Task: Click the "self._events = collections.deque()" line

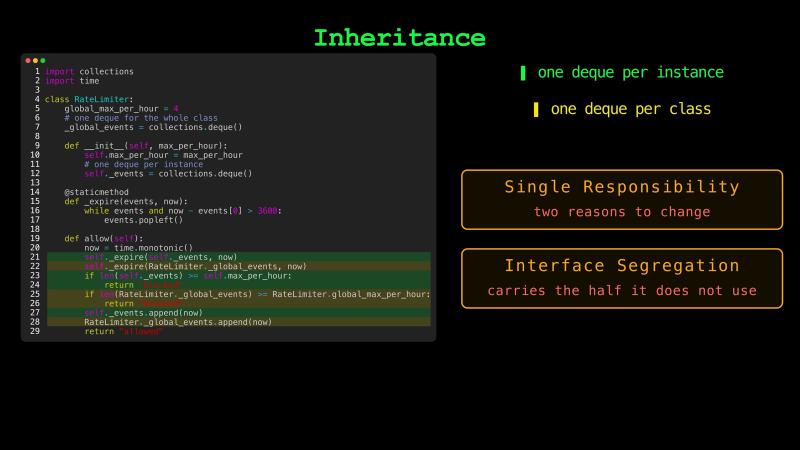Action: tap(168, 173)
